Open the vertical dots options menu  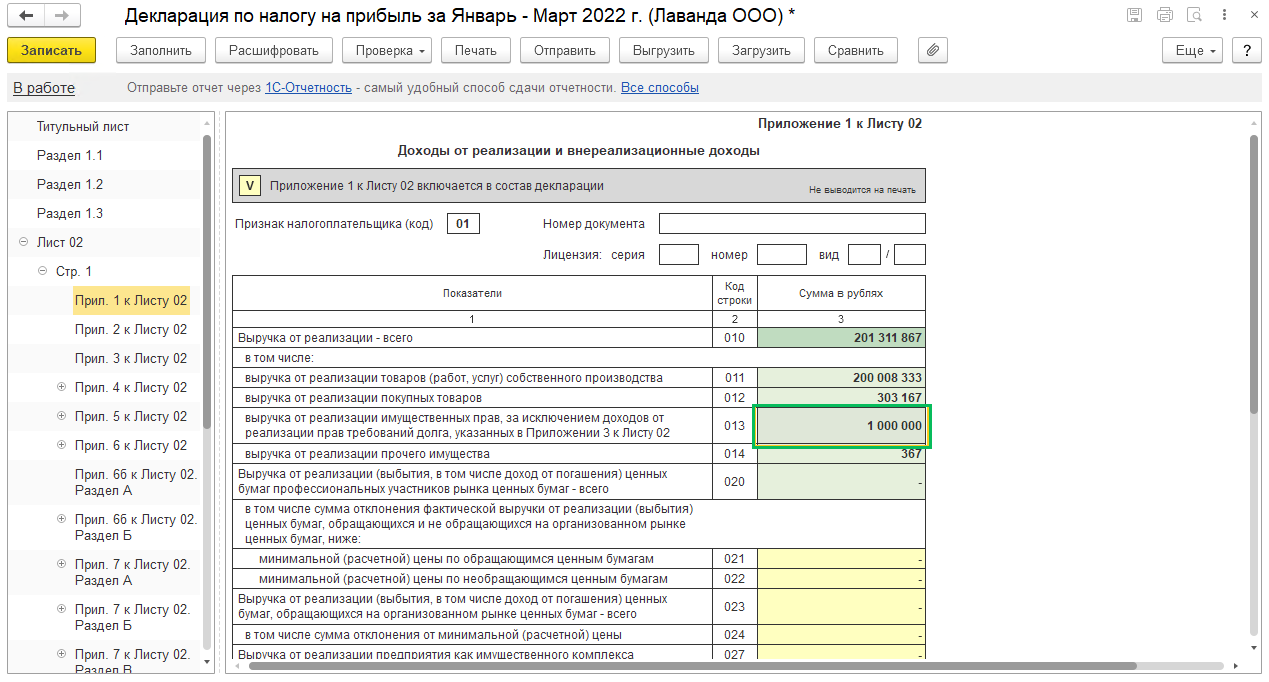pyautogui.click(x=1225, y=15)
